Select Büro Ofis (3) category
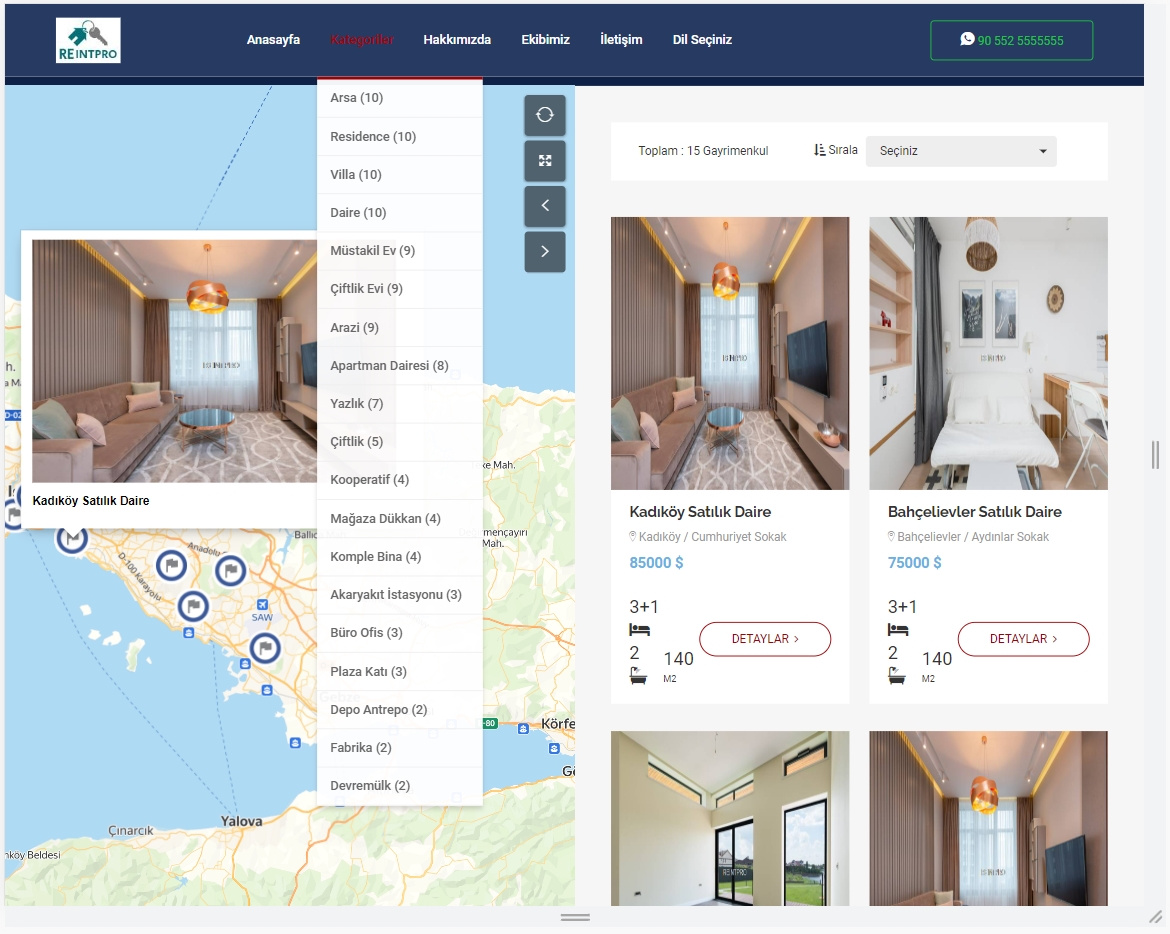 coord(400,633)
